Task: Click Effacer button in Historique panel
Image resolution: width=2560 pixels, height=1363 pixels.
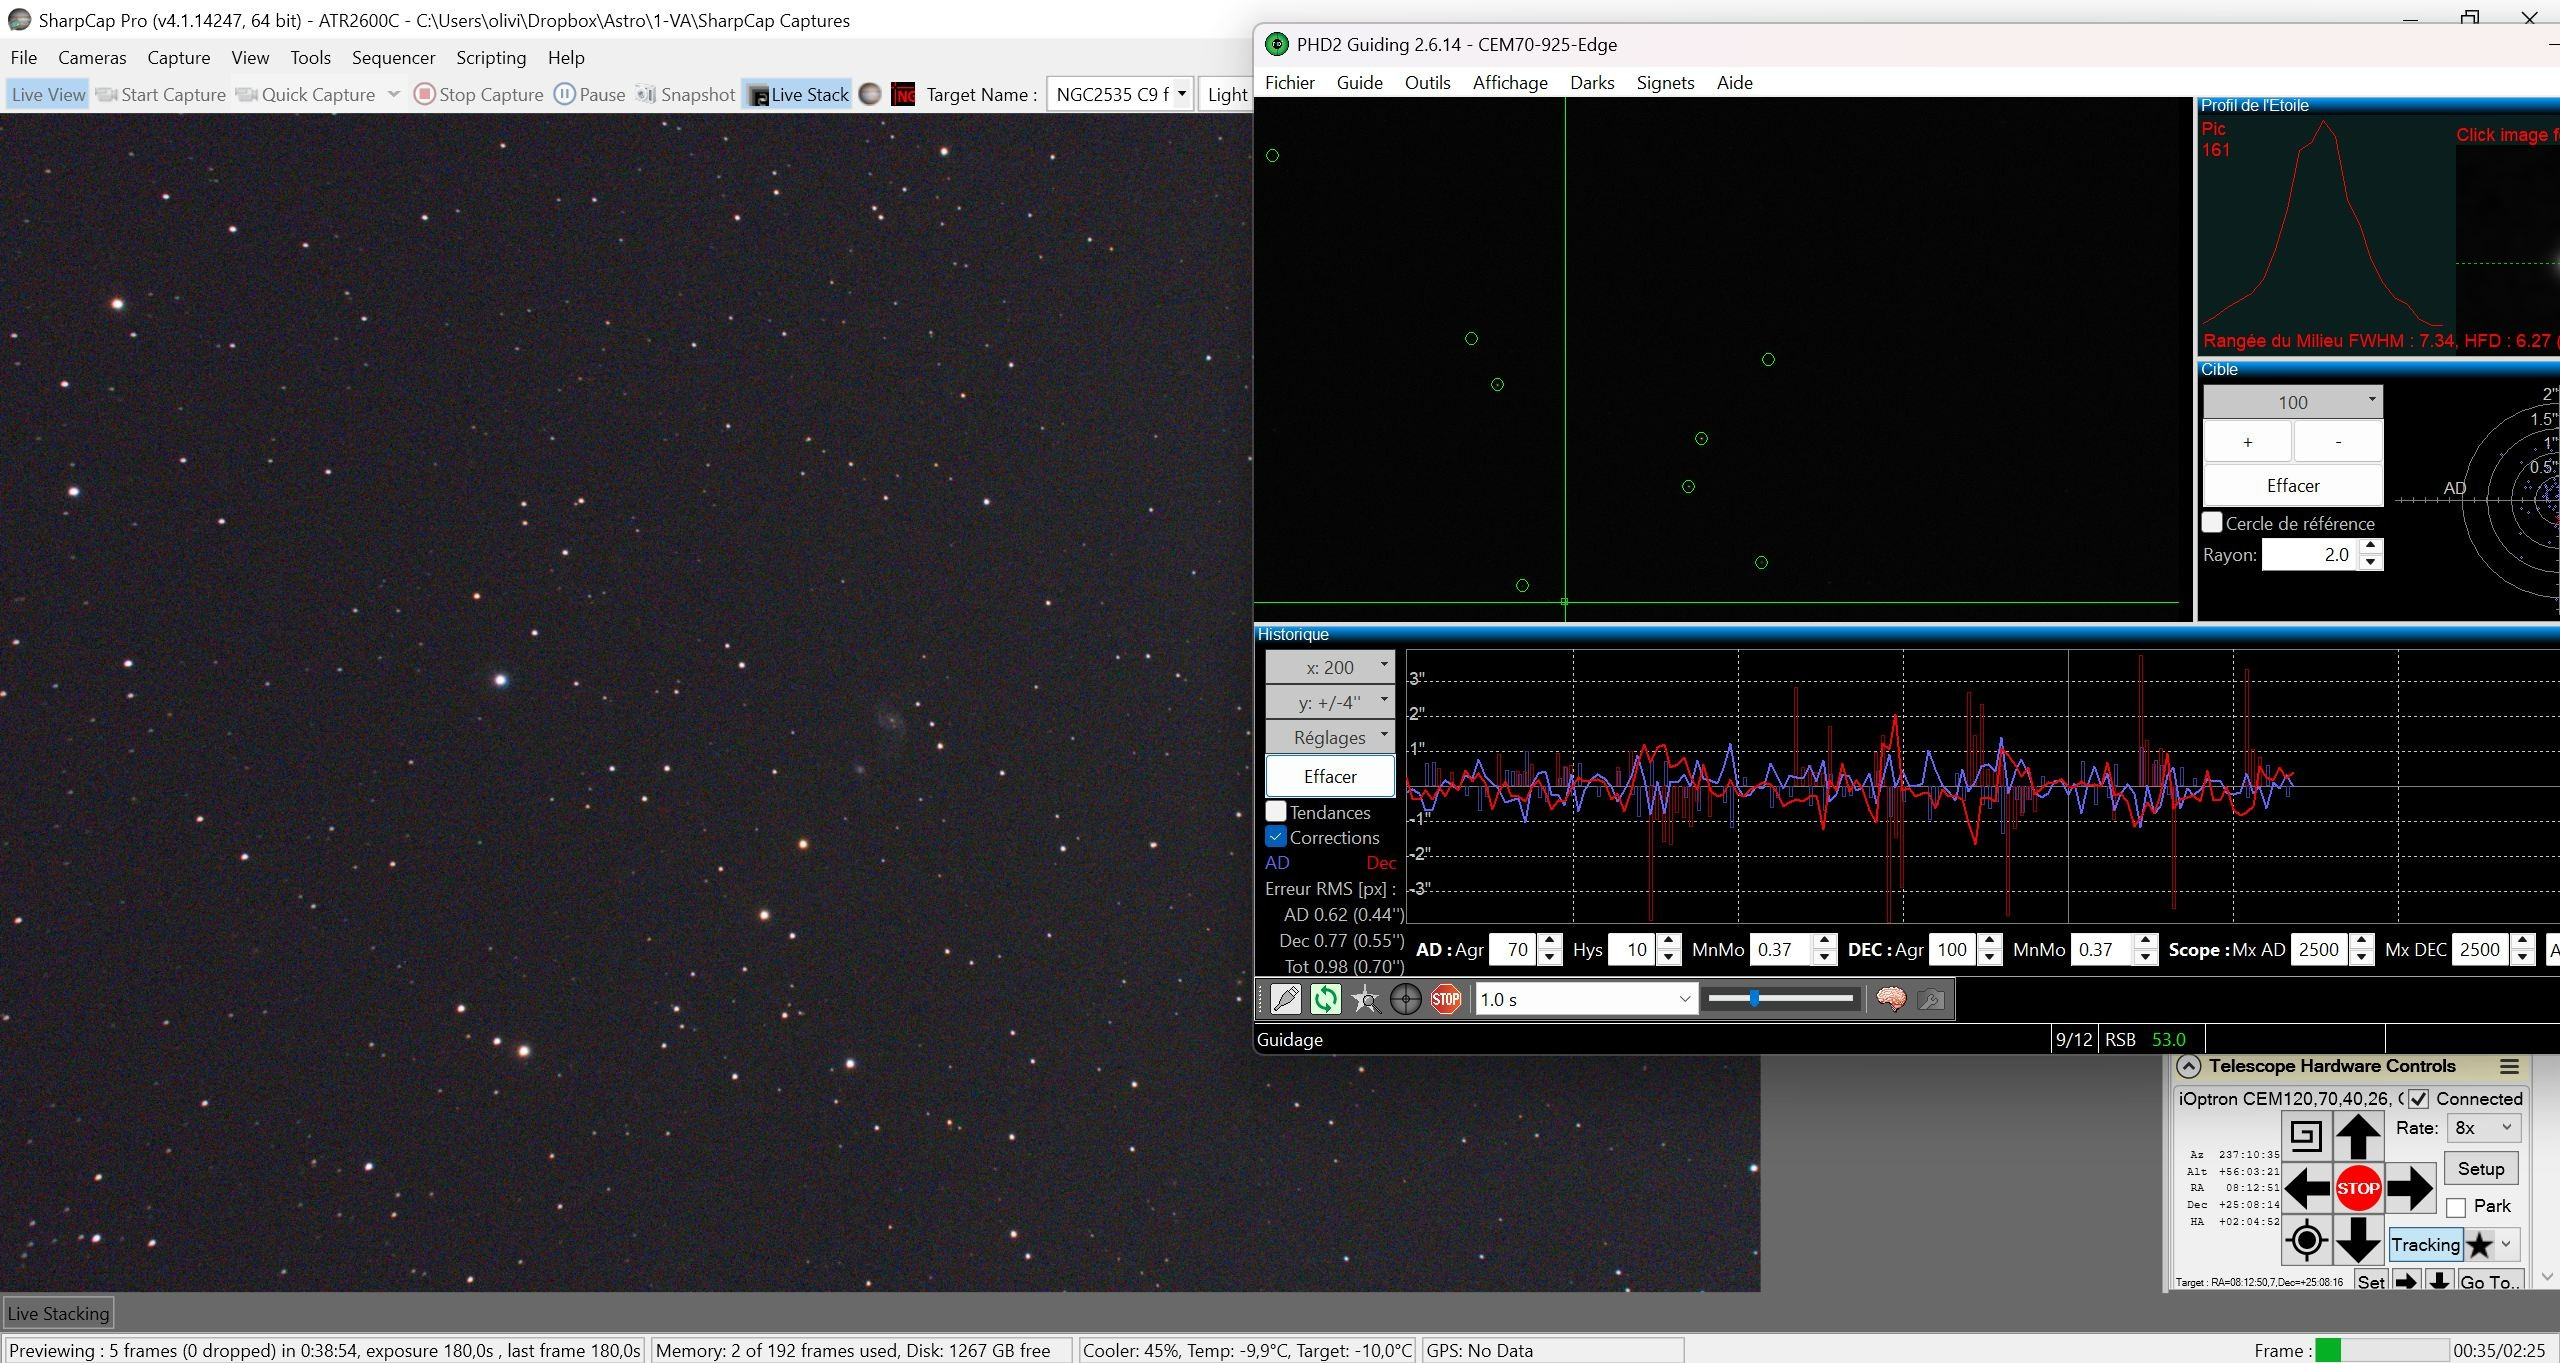Action: click(x=1330, y=776)
